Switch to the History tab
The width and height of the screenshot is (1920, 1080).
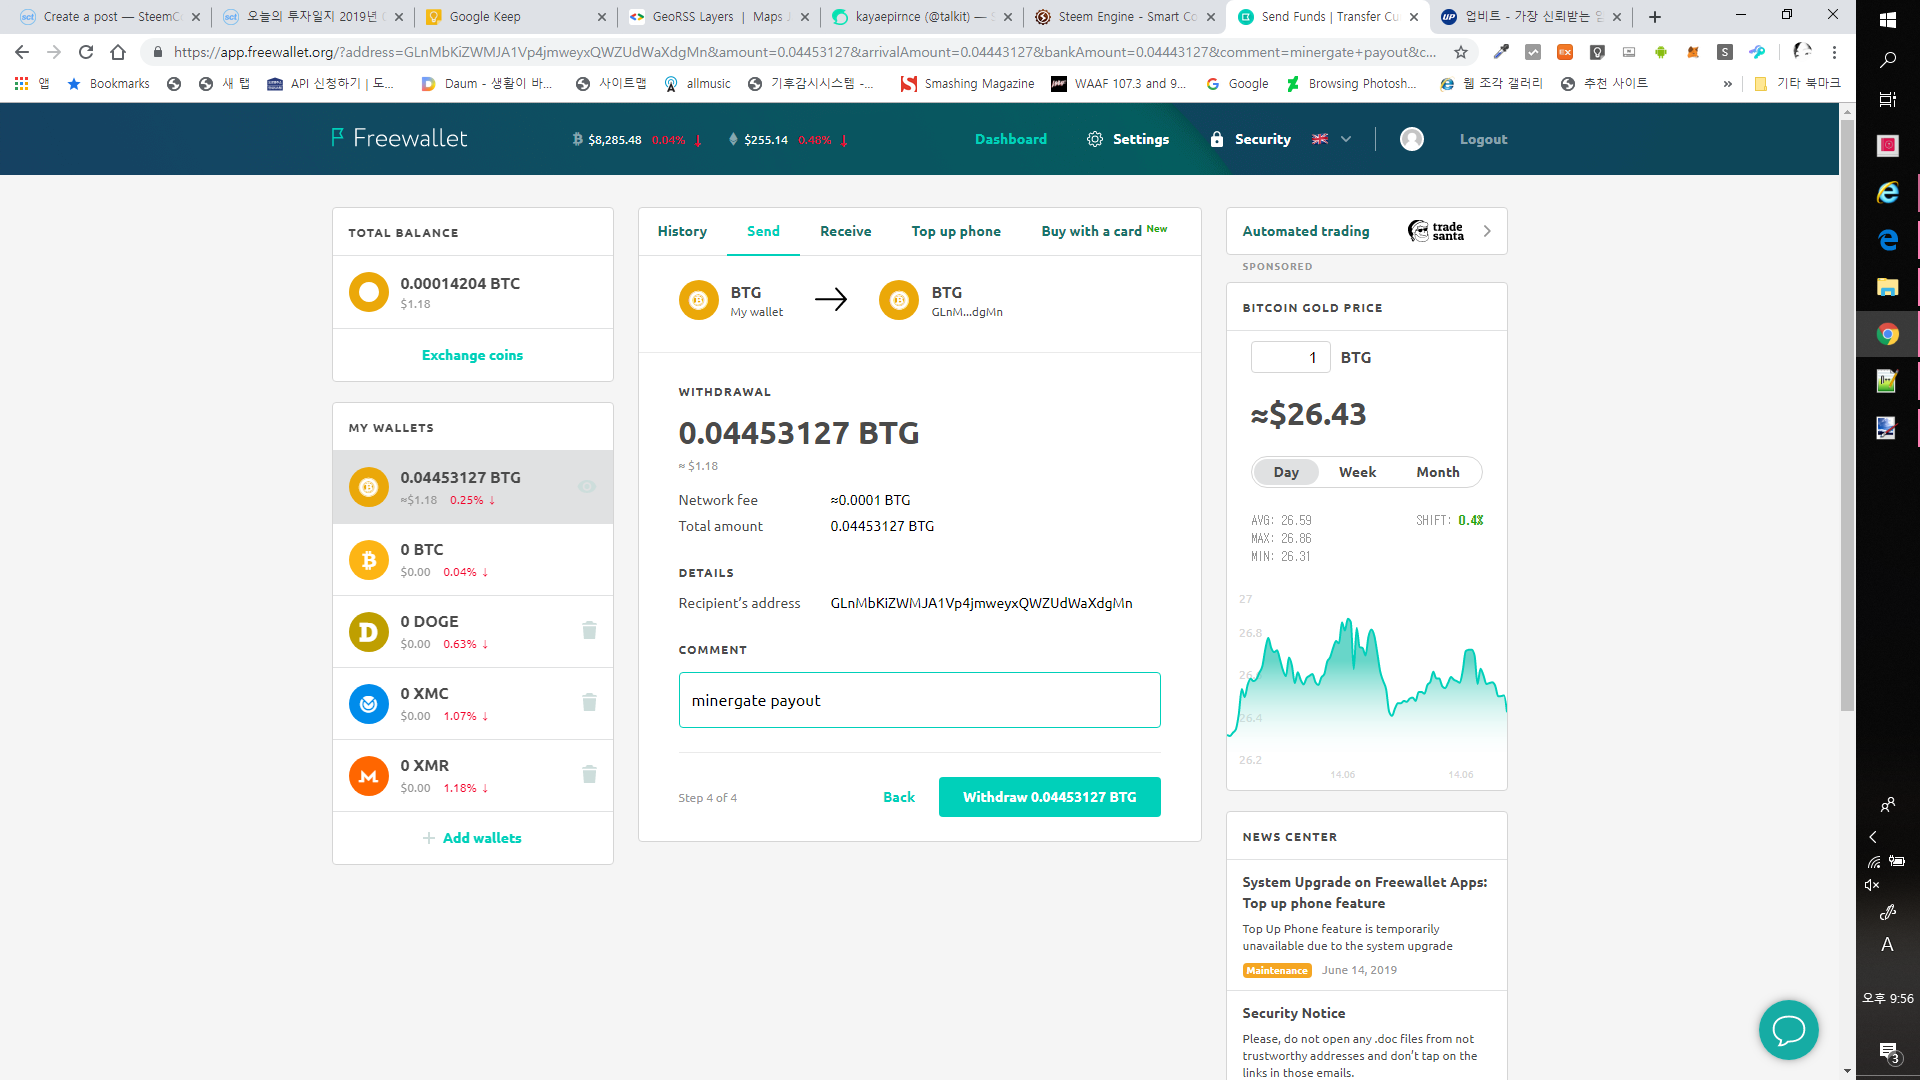682,231
